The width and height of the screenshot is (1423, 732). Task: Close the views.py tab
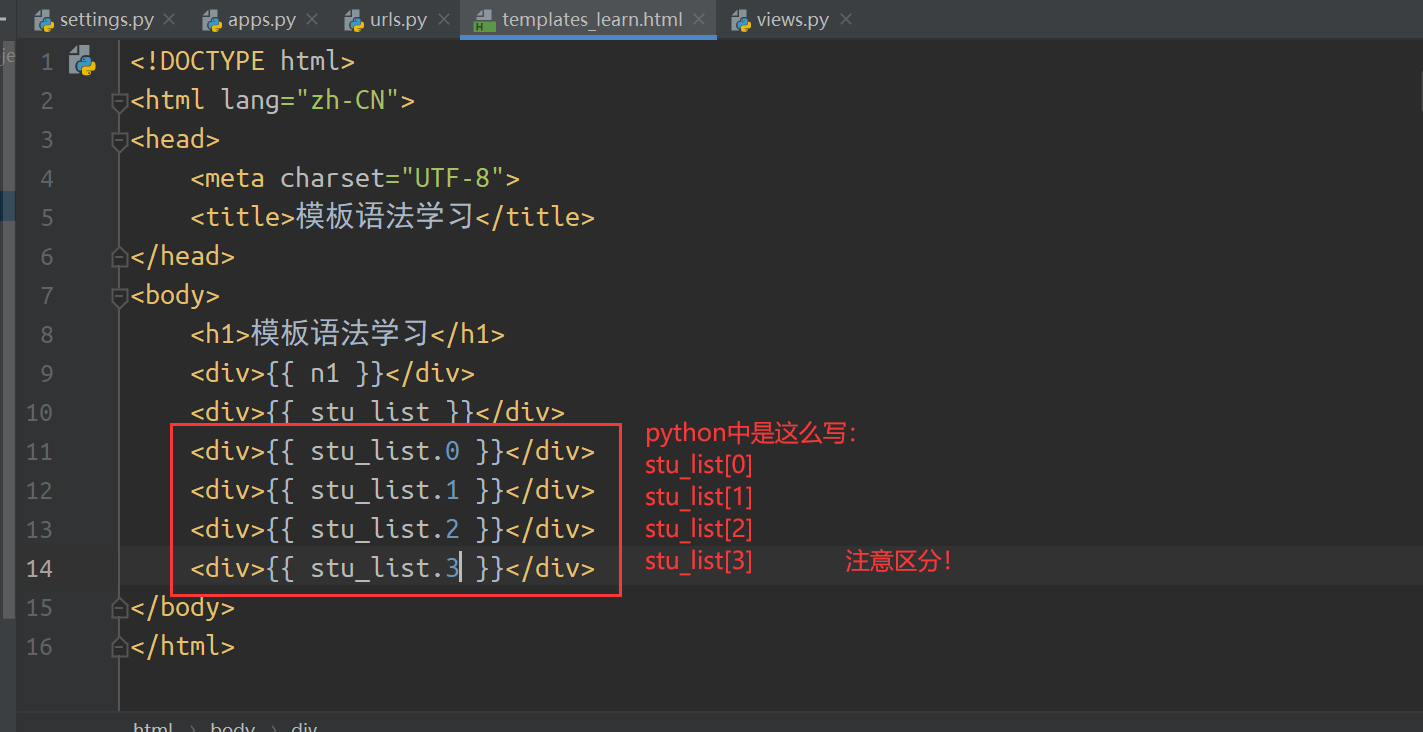(x=847, y=19)
